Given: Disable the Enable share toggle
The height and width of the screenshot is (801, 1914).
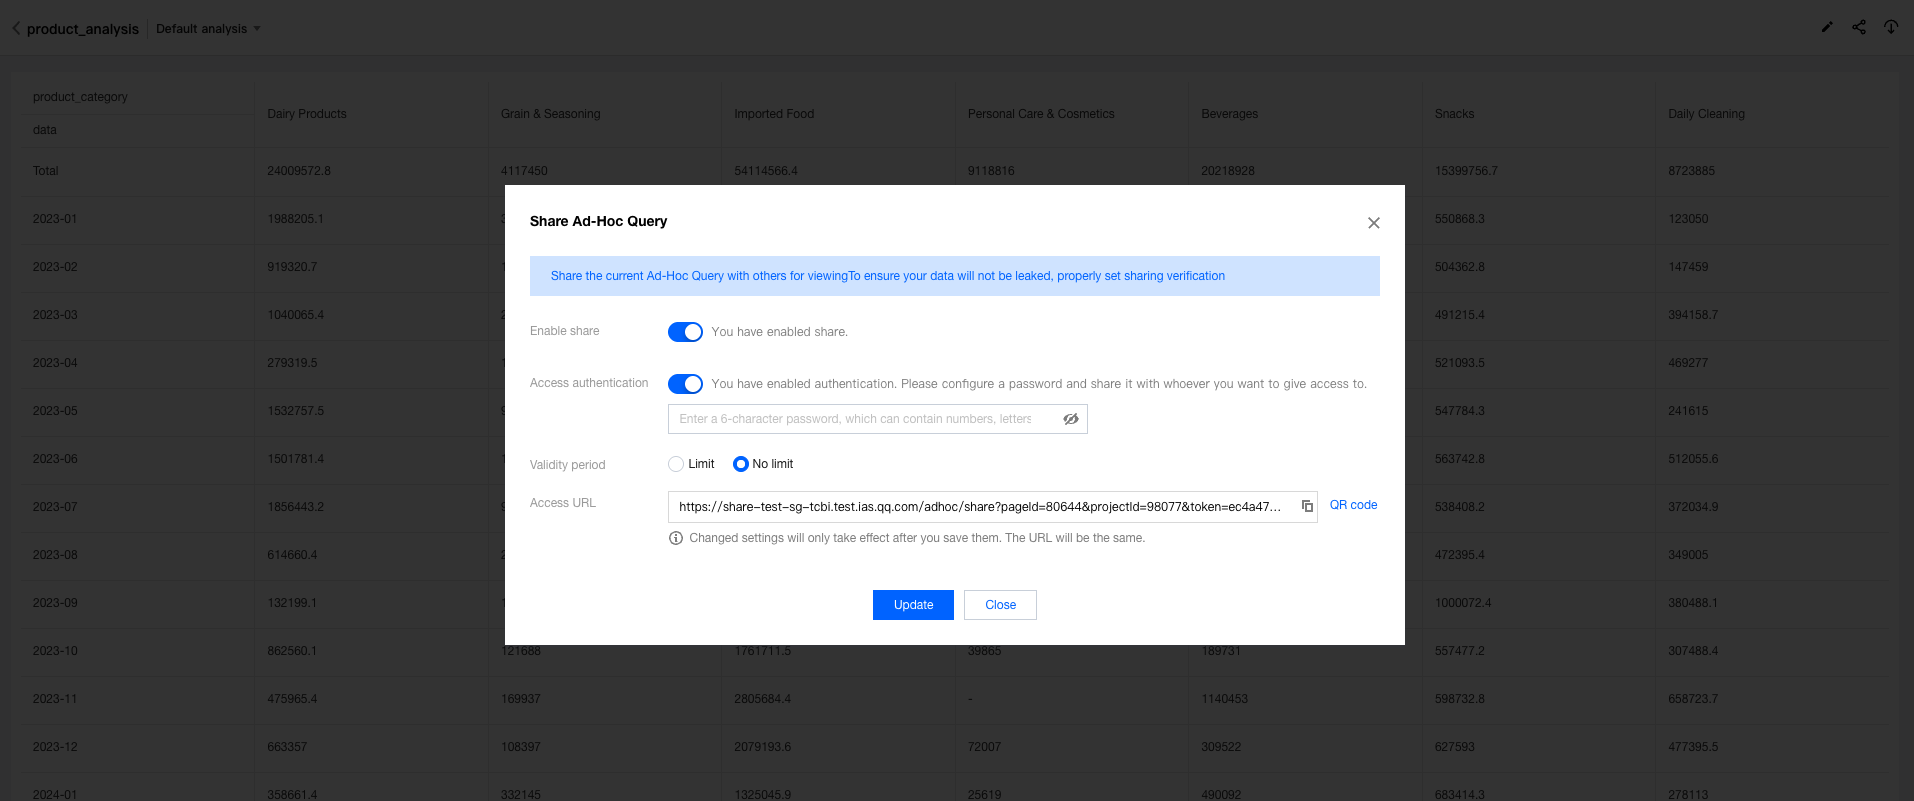Looking at the screenshot, I should [x=685, y=332].
